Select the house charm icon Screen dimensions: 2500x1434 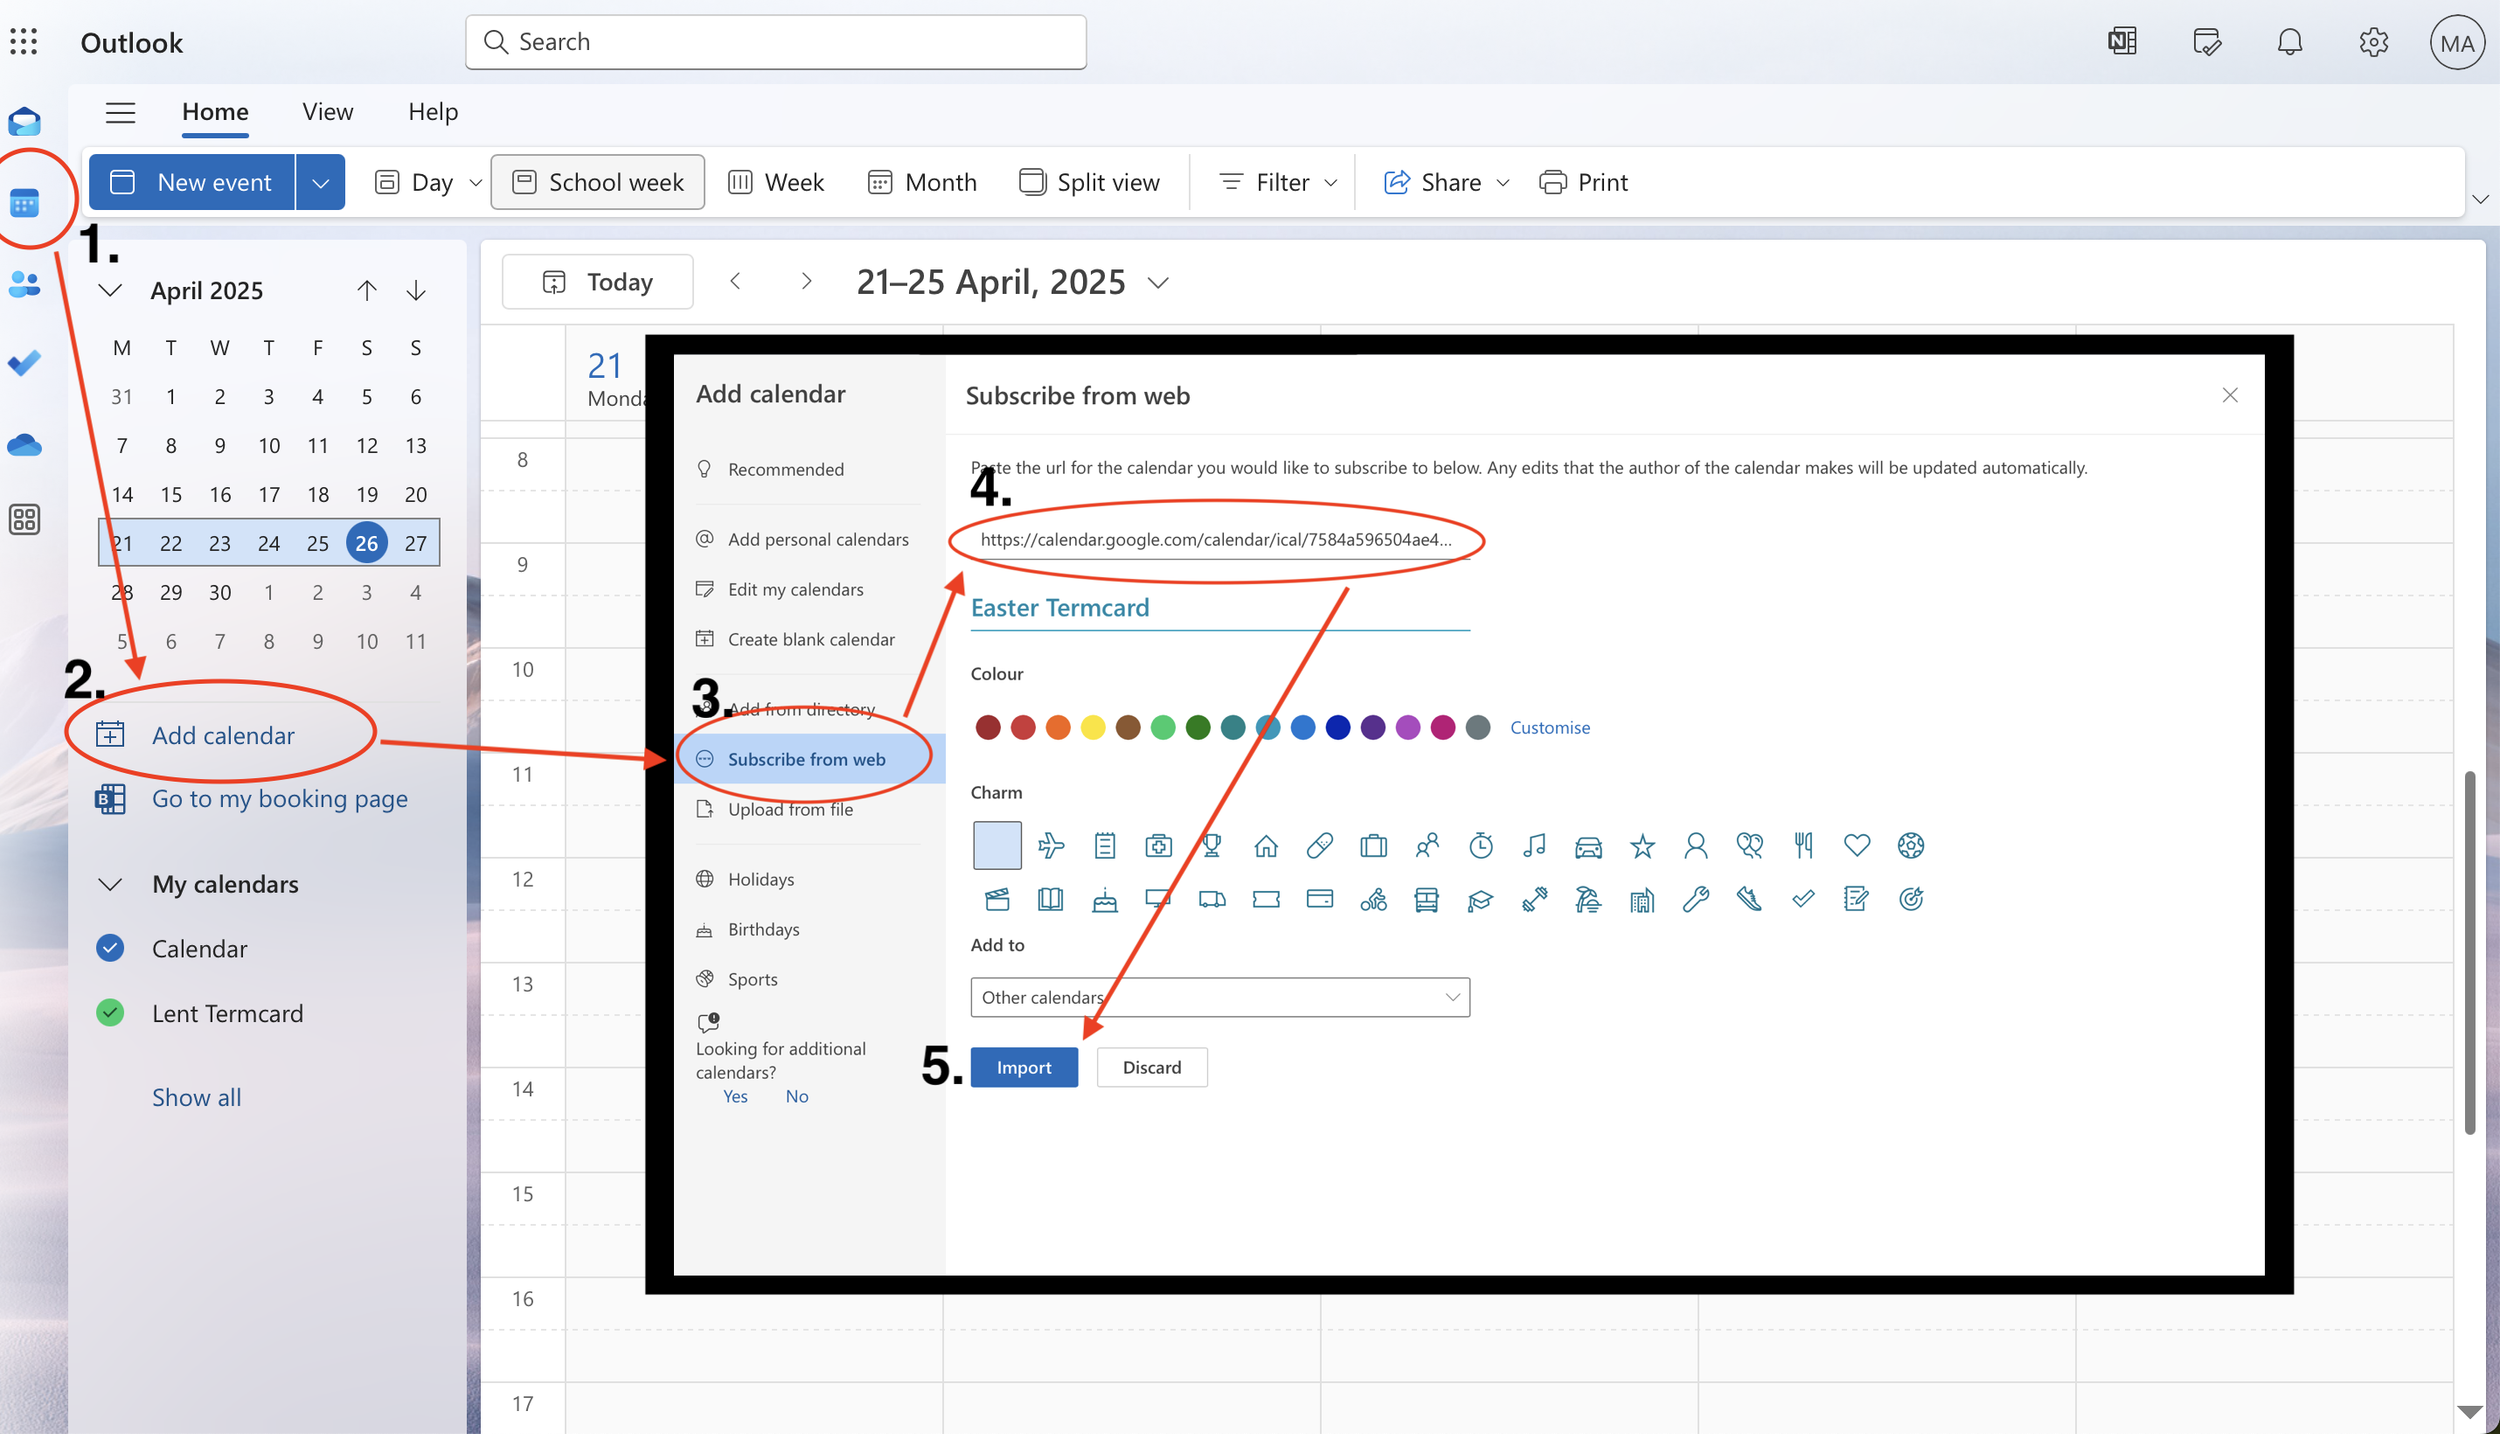tap(1266, 846)
